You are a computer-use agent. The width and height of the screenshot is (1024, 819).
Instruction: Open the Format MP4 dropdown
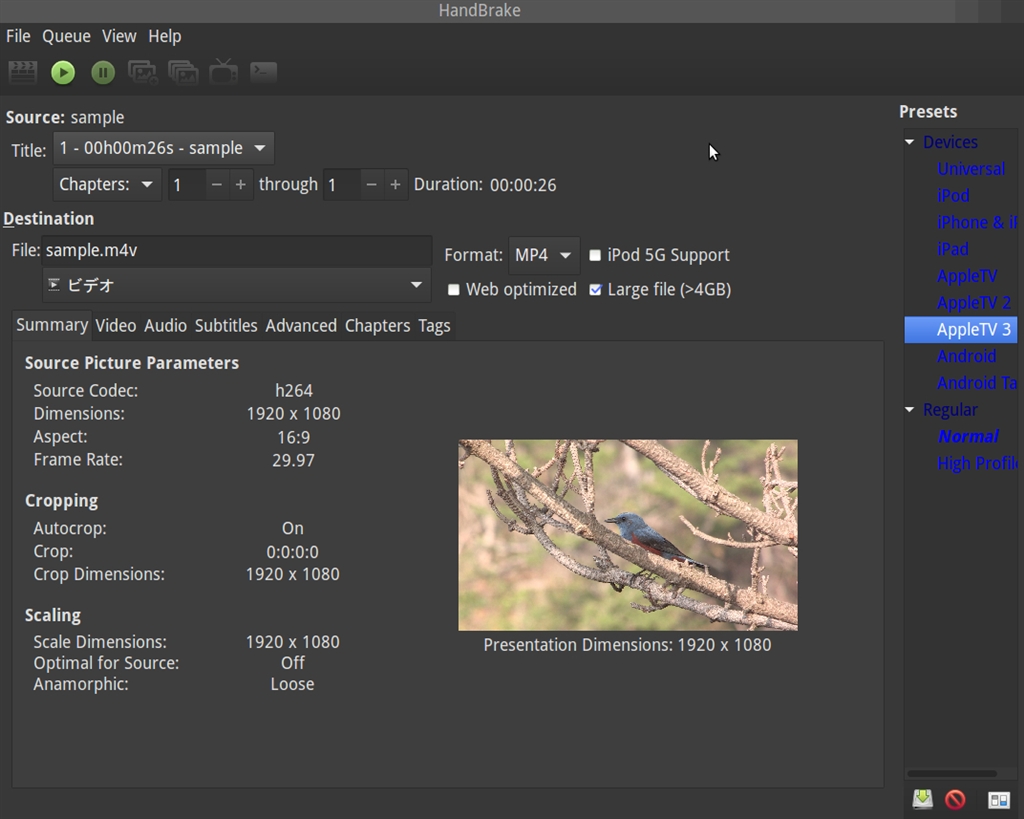[x=543, y=255]
